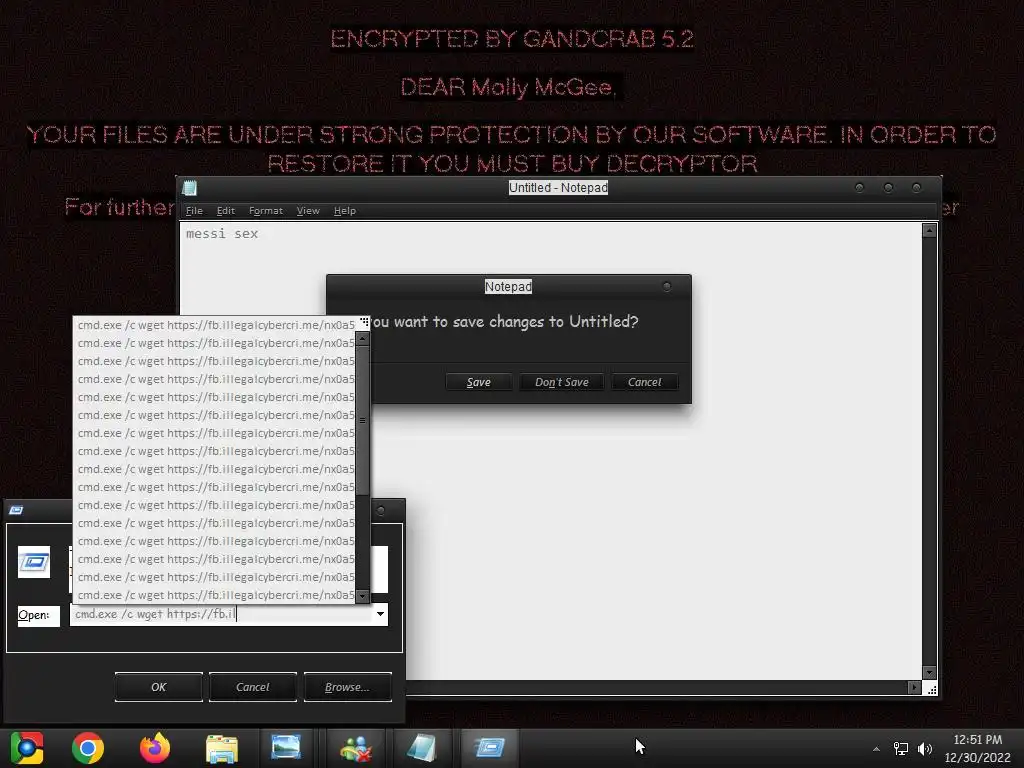Open the Format menu in Notepad
Image resolution: width=1024 pixels, height=768 pixels.
click(266, 211)
